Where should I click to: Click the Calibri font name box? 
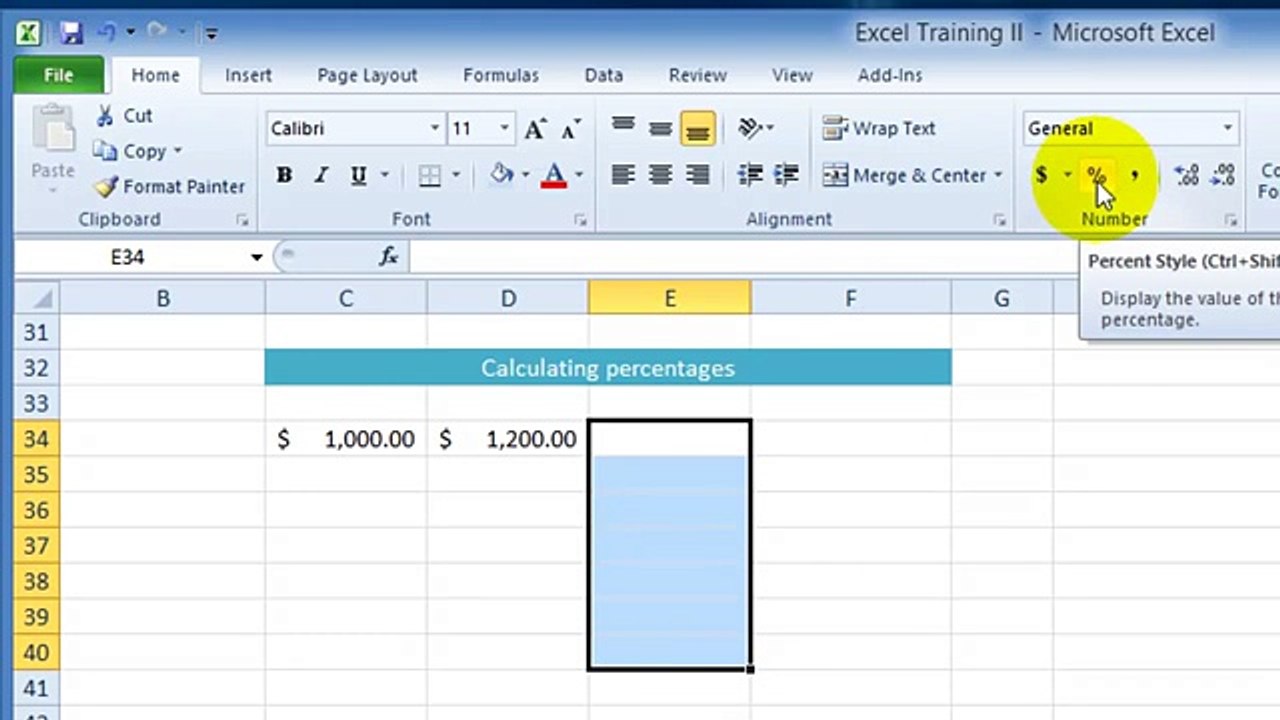348,128
